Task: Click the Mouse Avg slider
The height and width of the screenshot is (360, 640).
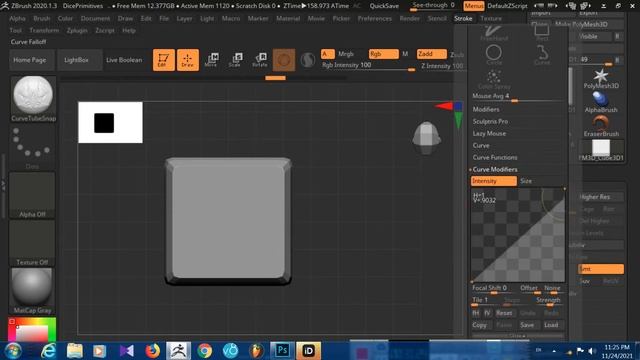Action: pos(517,97)
